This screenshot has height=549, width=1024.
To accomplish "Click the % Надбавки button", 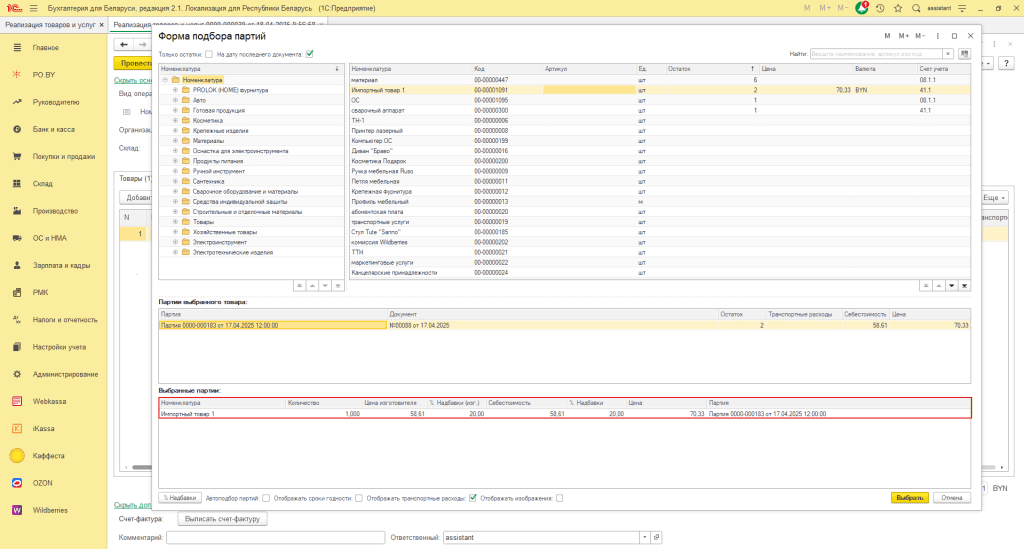I will (180, 498).
